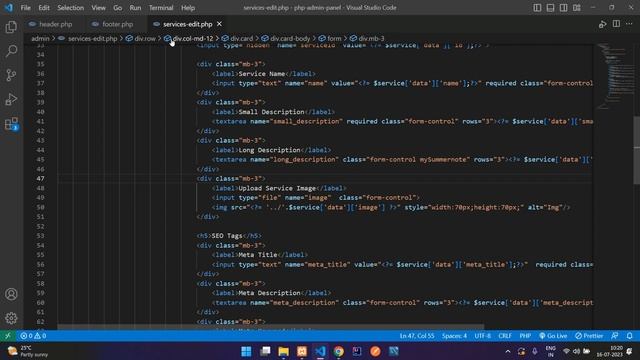Expand the div.card breadcrumb
Image resolution: width=640 pixels, height=360 pixels.
point(238,38)
